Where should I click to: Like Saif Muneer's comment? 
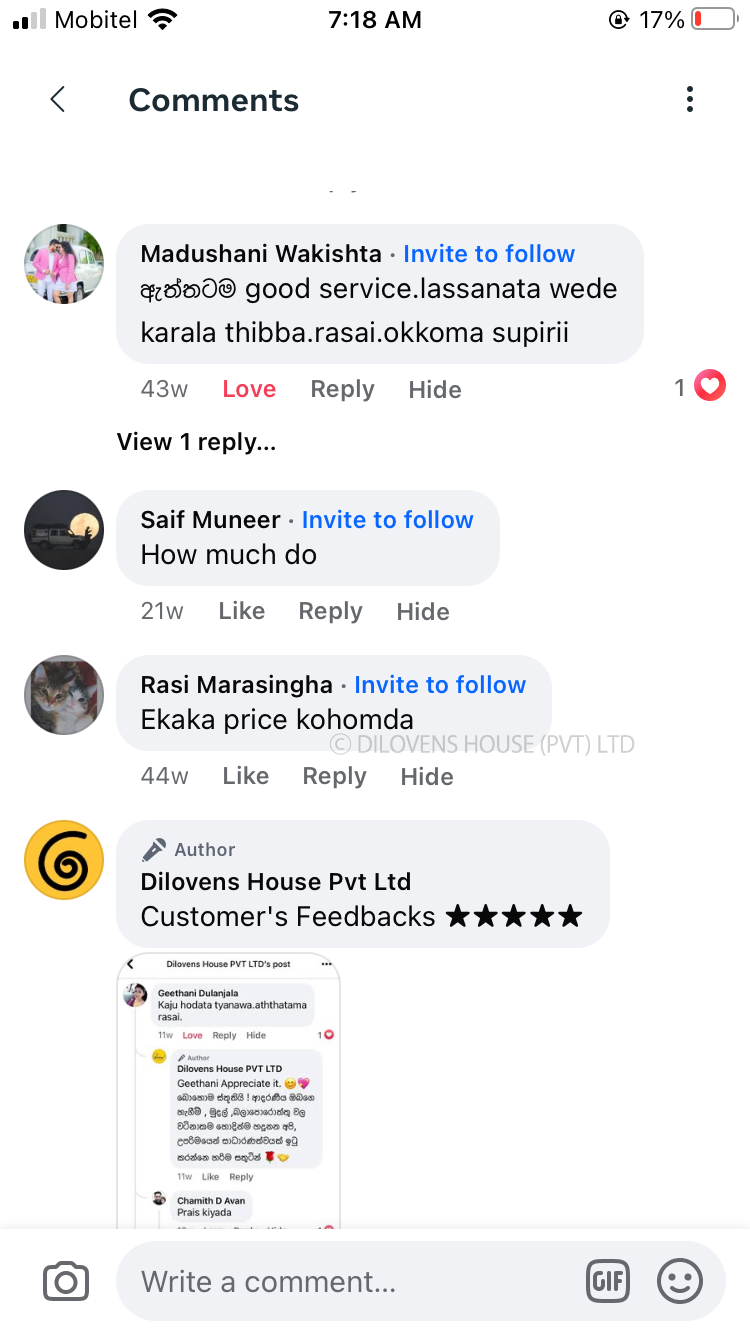[x=242, y=611]
